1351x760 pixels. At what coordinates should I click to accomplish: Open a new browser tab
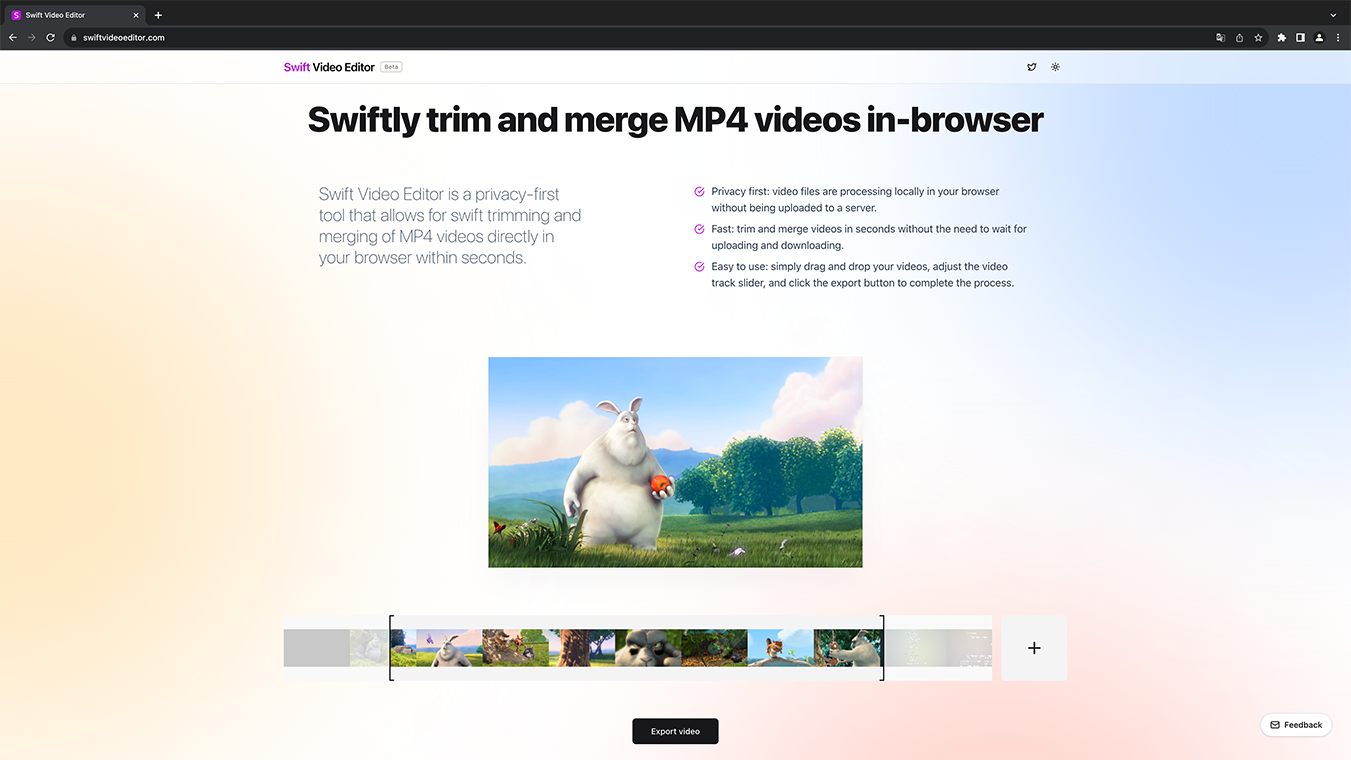tap(158, 15)
